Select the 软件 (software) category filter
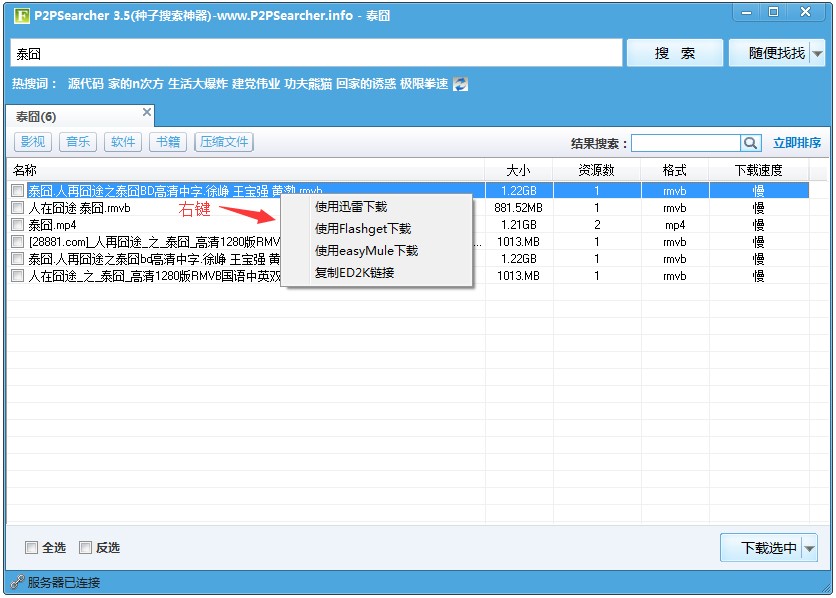The image size is (836, 598). (123, 141)
